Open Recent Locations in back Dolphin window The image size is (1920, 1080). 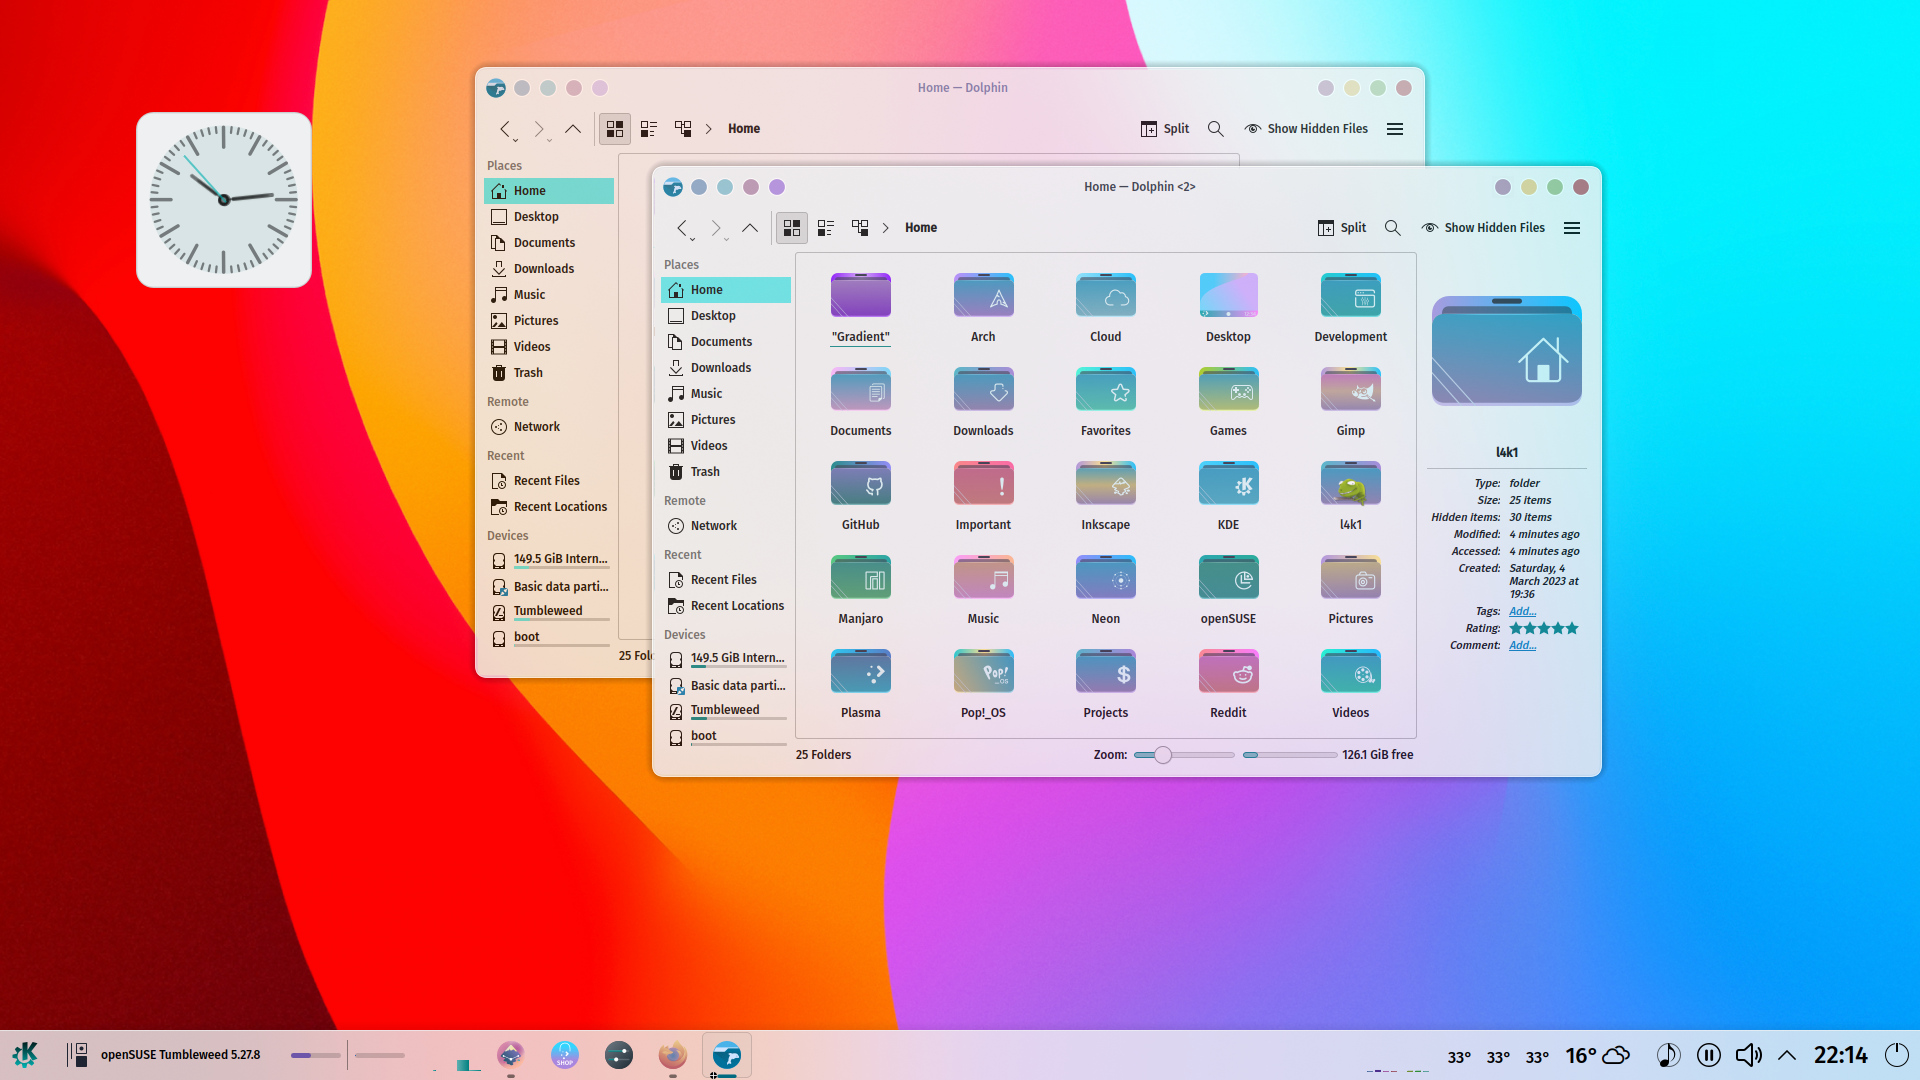click(549, 507)
